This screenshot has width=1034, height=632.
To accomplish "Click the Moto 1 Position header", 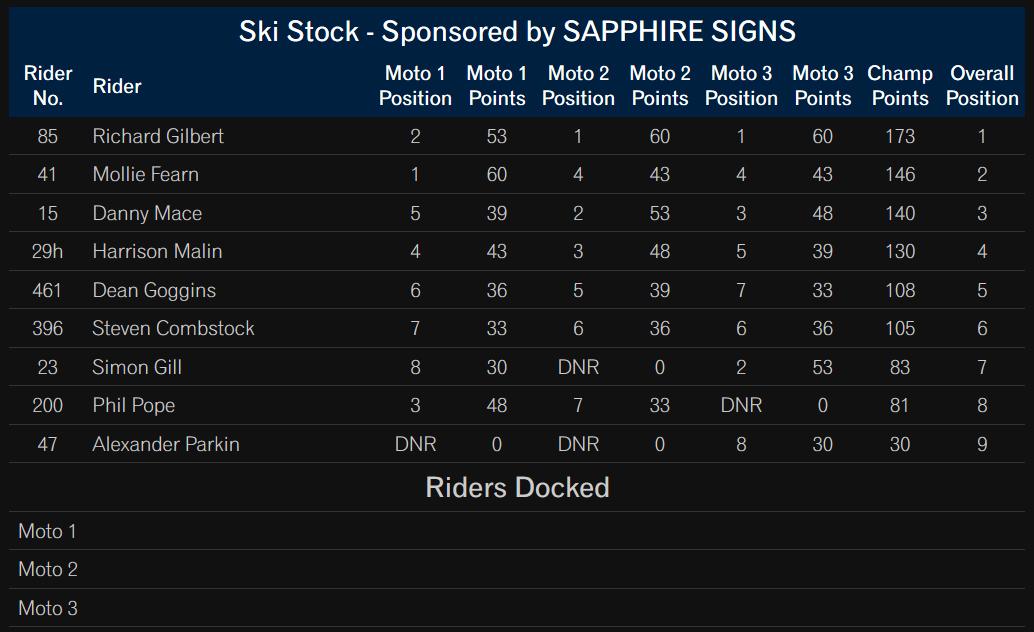I will pyautogui.click(x=415, y=86).
